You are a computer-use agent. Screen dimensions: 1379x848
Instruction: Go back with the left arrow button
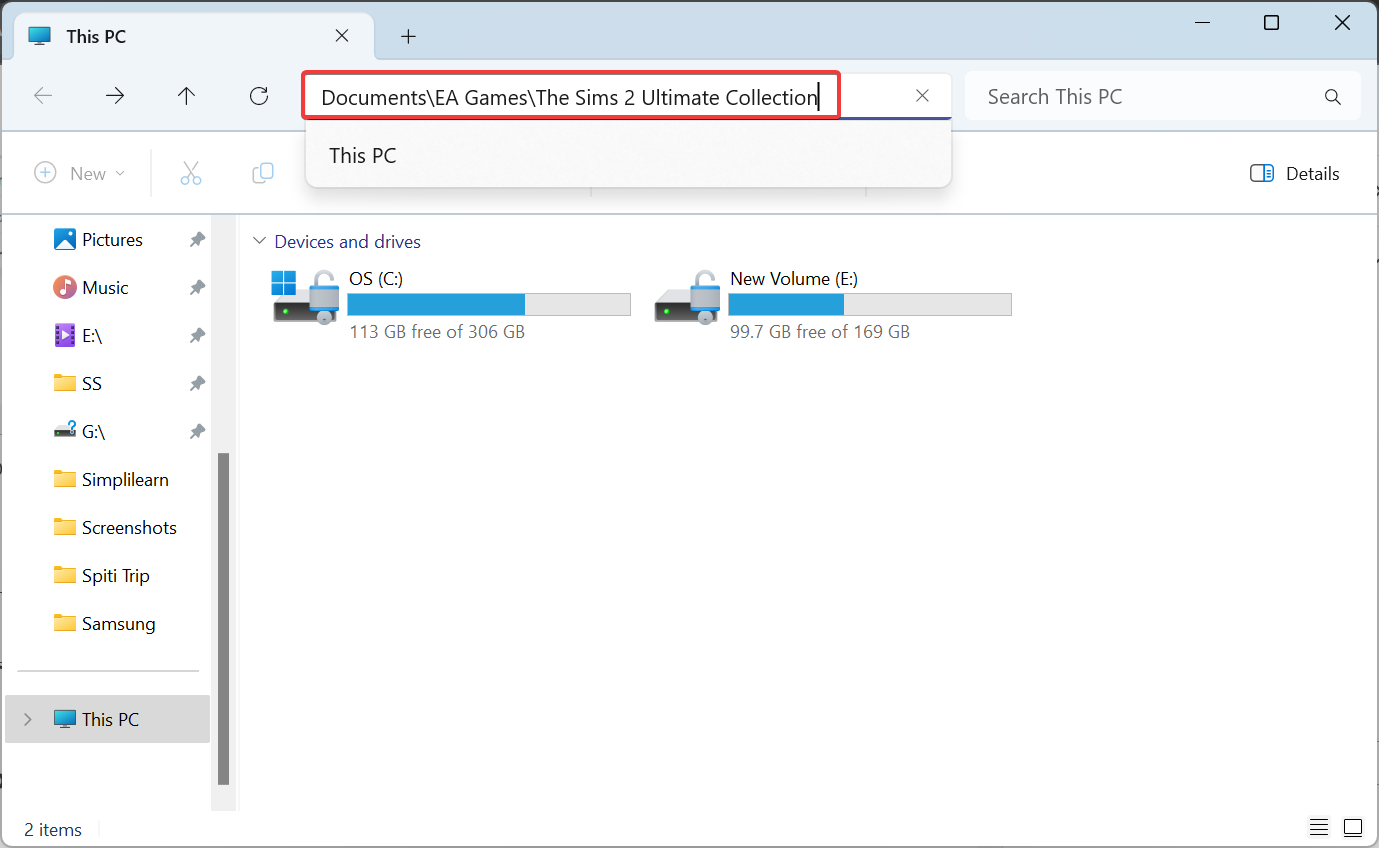(43, 96)
